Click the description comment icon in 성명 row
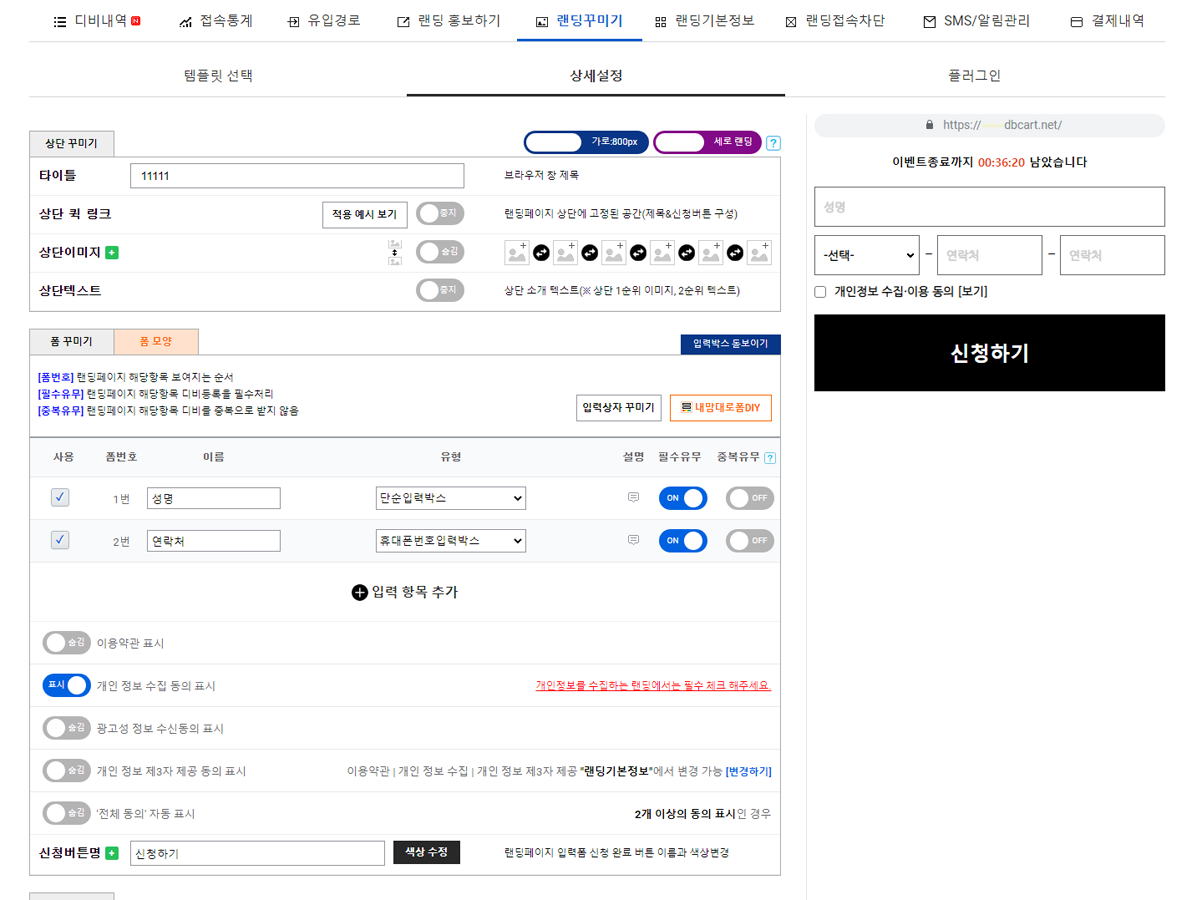 (633, 497)
